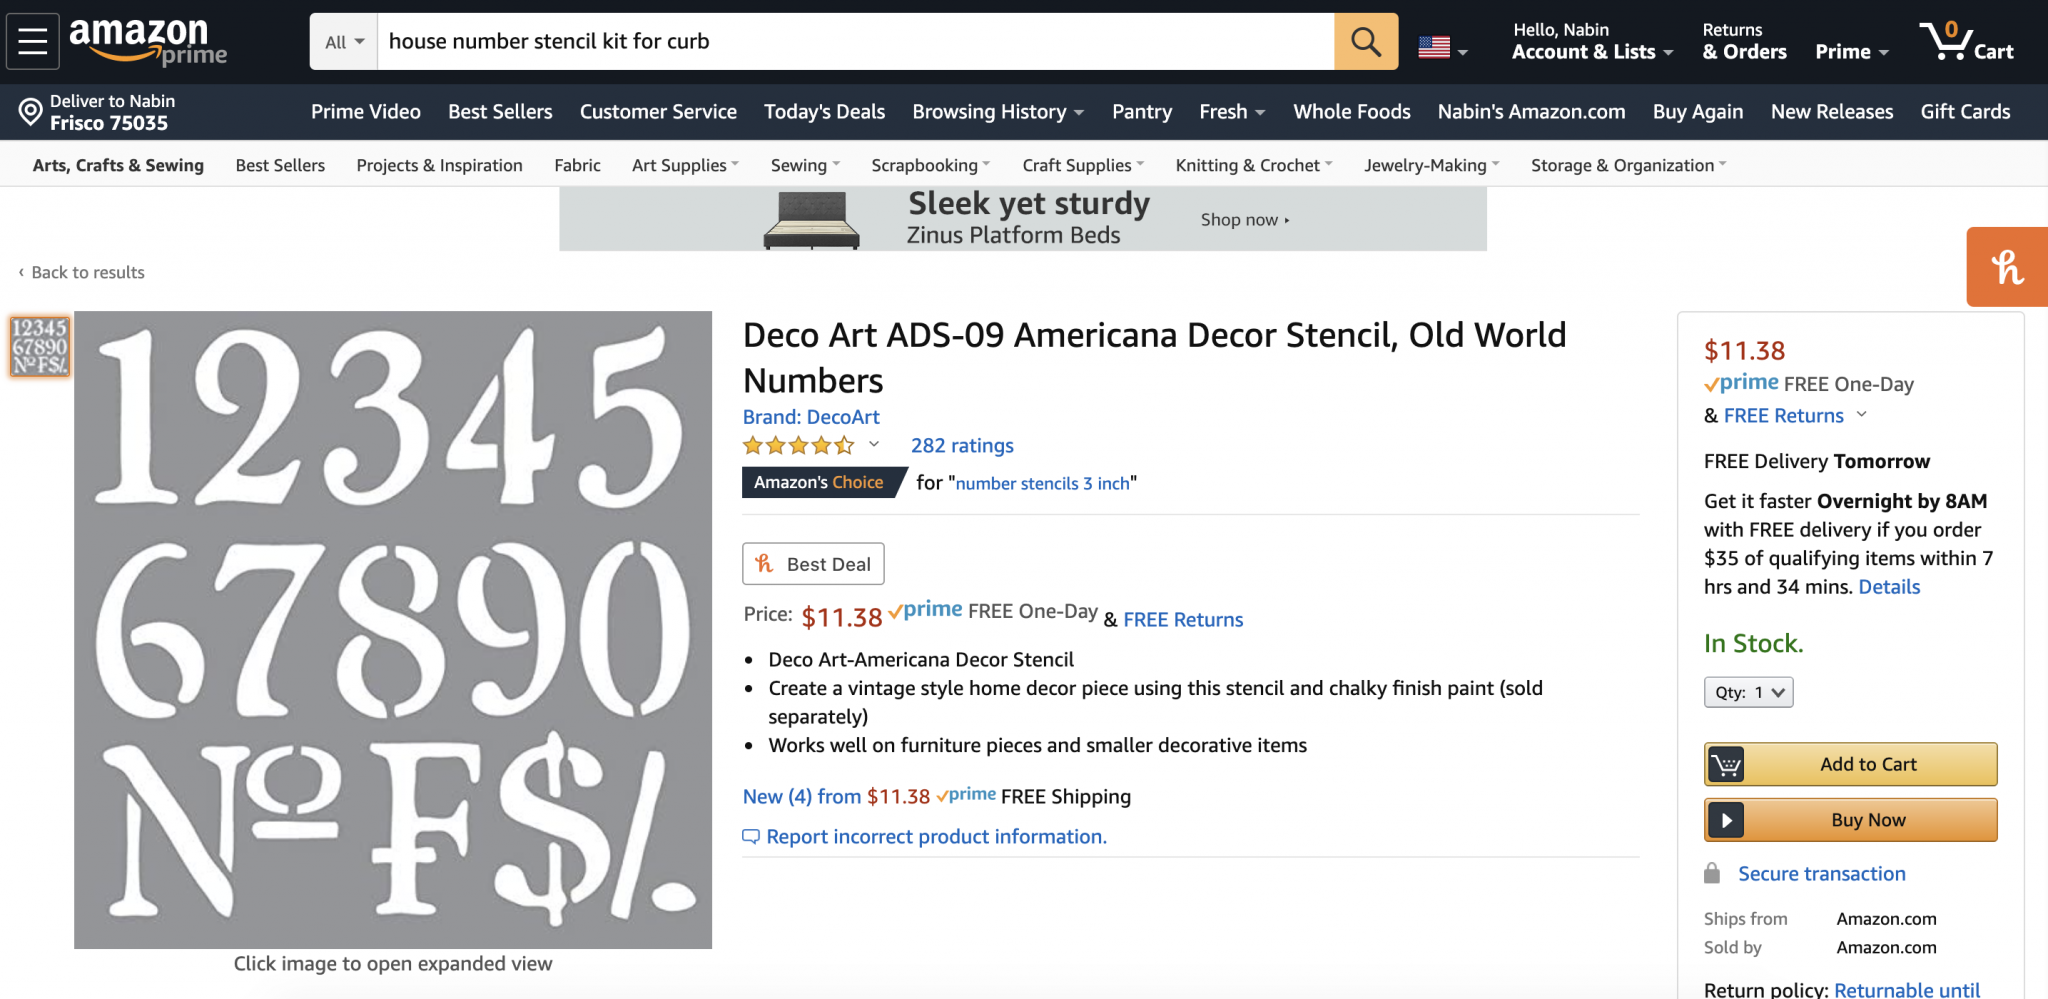
Task: Select the small stencil product thumbnail
Action: click(40, 346)
